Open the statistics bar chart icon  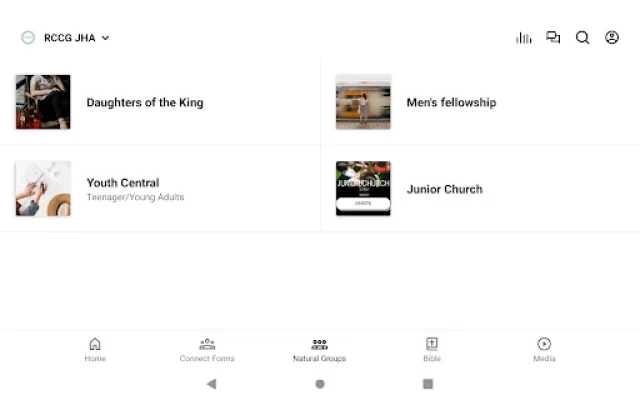pos(523,38)
